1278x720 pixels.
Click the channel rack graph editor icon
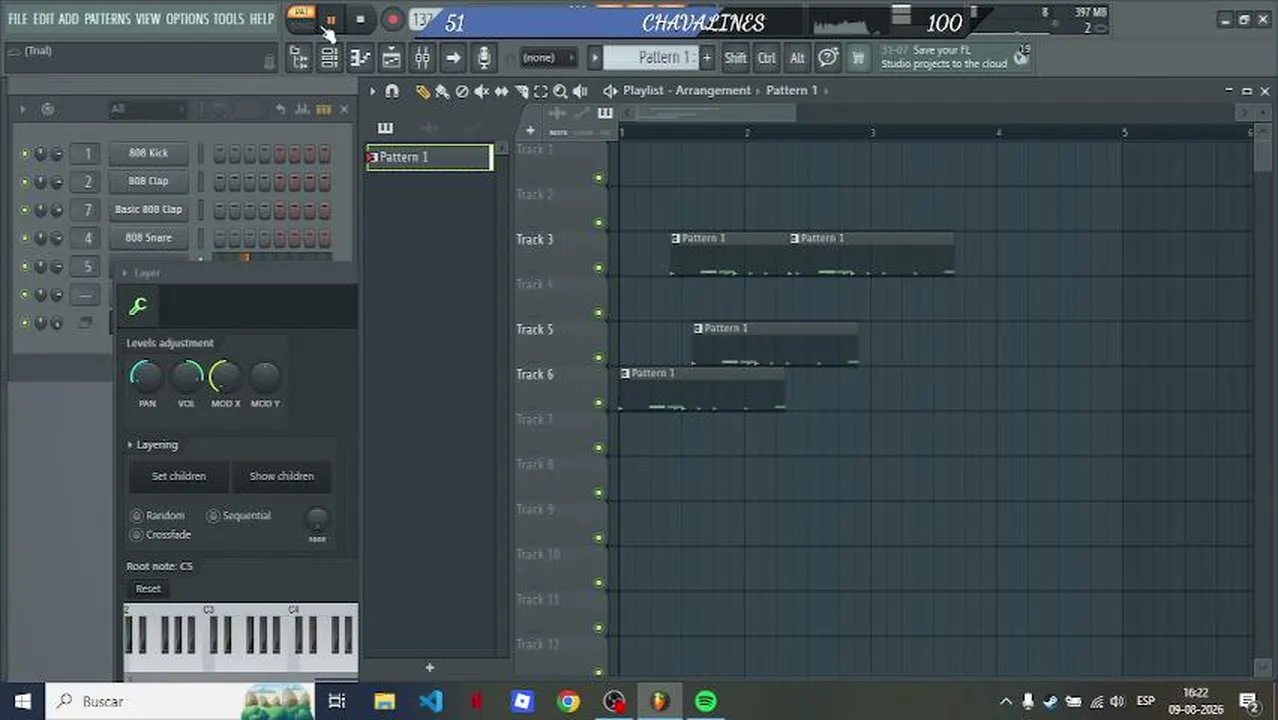303,109
